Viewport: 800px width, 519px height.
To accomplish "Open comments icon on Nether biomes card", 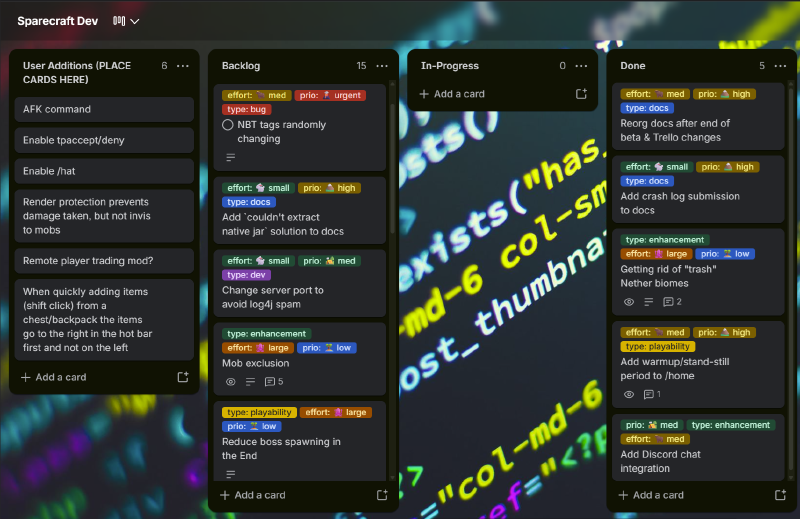I will 672,302.
